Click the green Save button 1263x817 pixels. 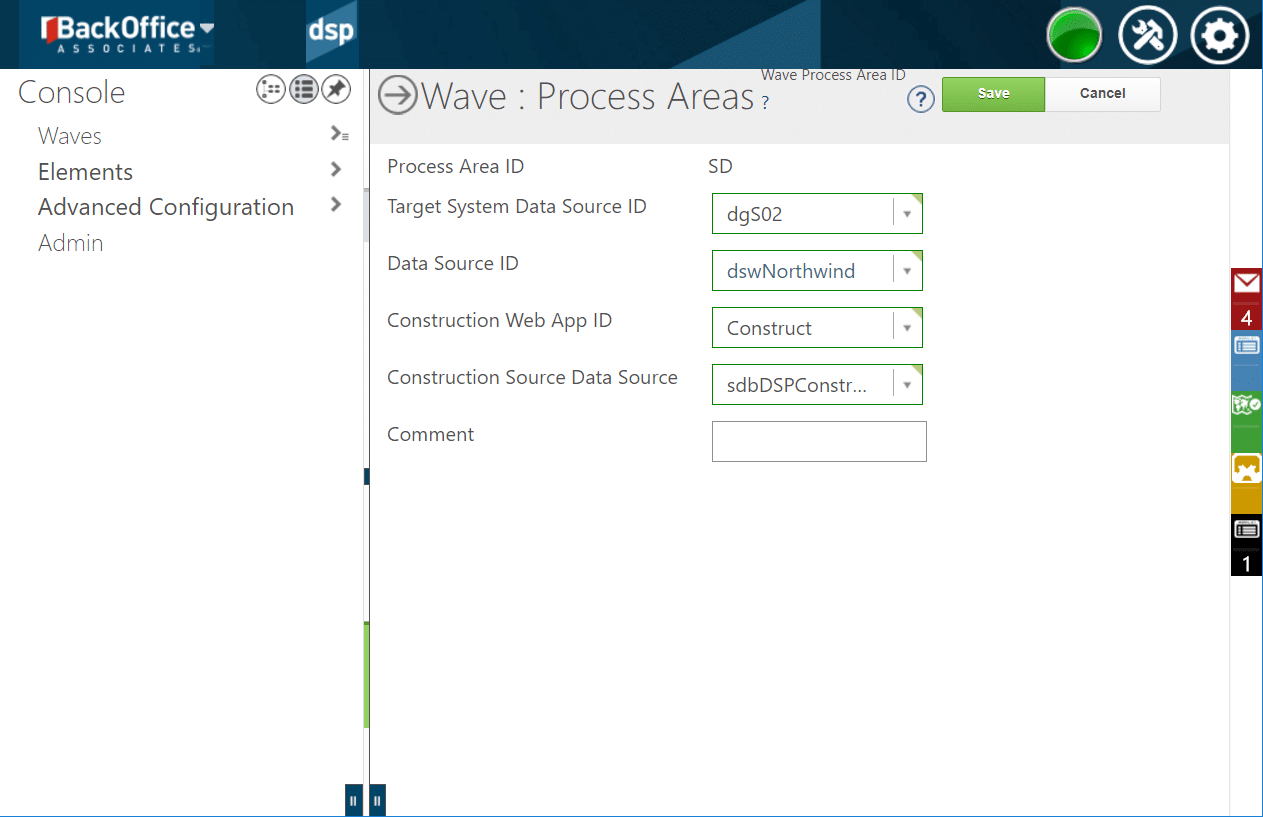[993, 94]
